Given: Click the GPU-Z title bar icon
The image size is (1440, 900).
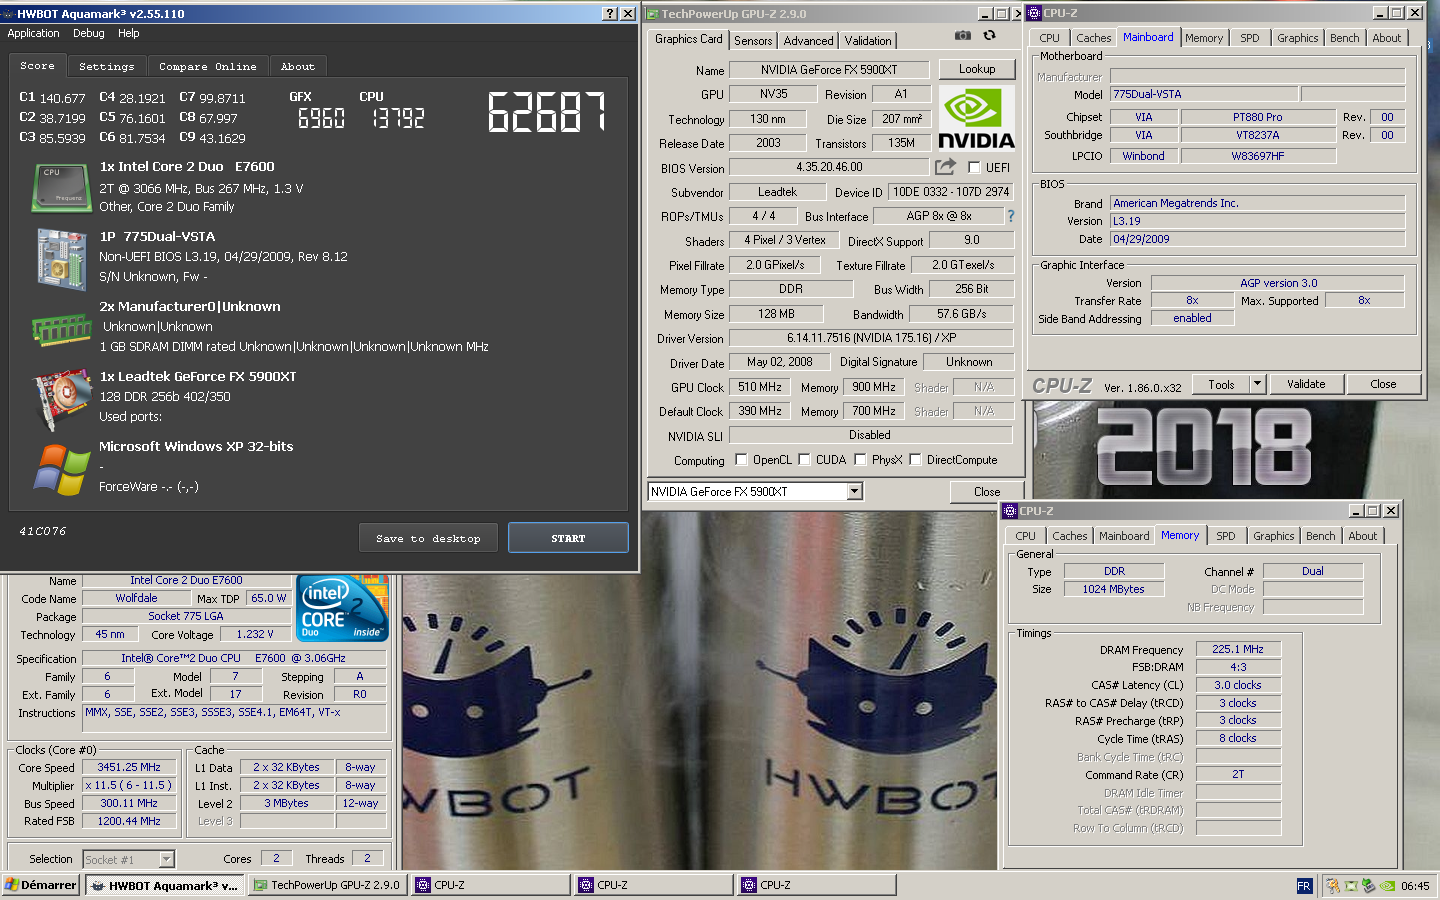Looking at the screenshot, I should (652, 14).
